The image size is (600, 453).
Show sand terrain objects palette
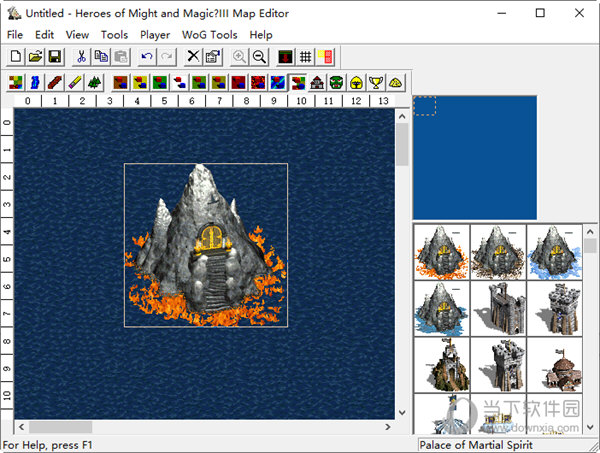[x=140, y=82]
